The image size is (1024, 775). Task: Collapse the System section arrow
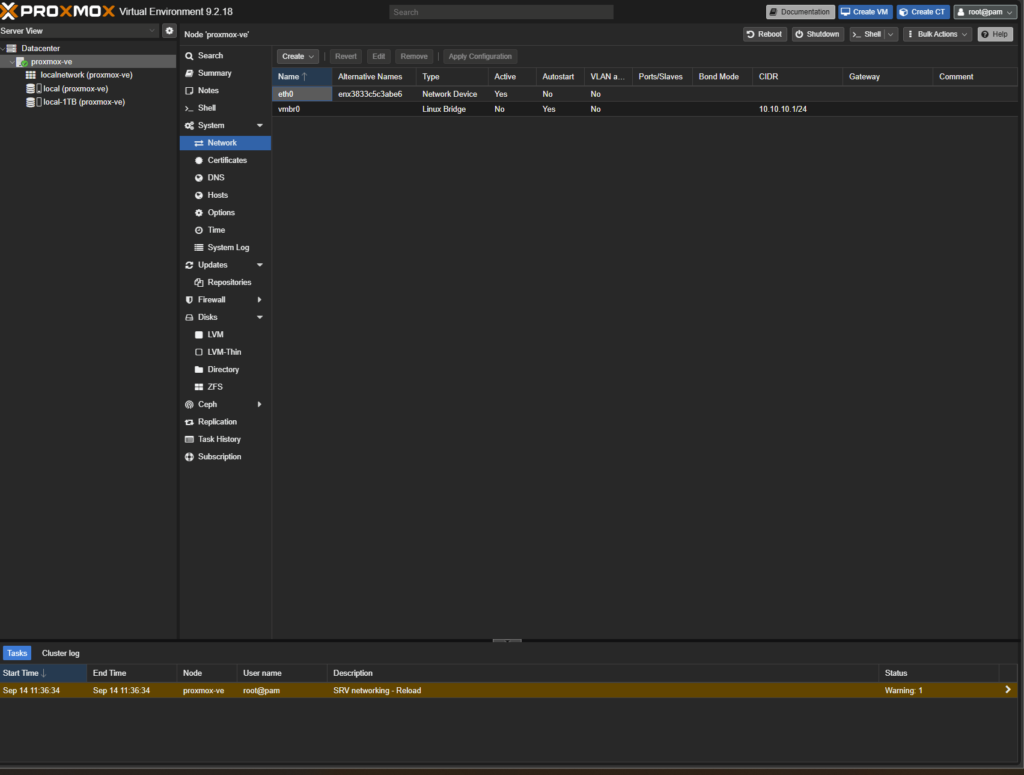(260, 125)
